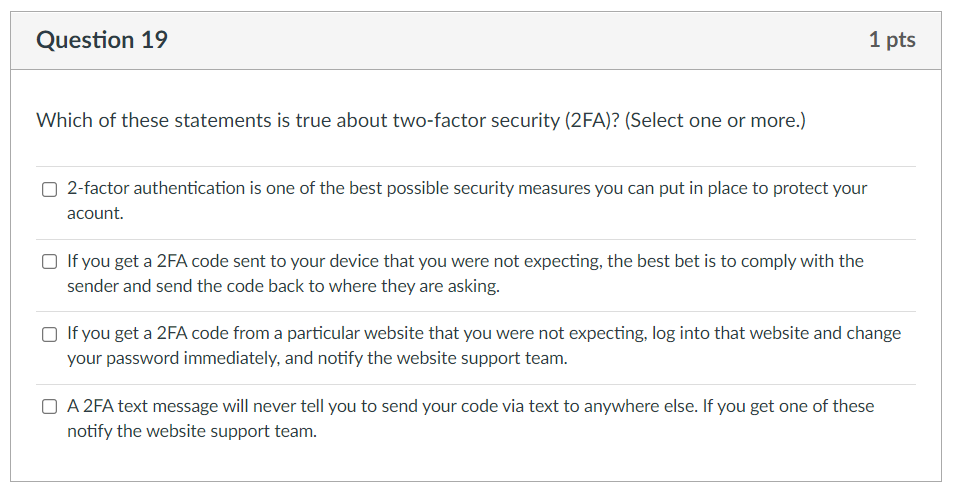Viewport: 963px width, 487px height.
Task: Enable the "A 2FA text message will never" checkbox
Action: 49,407
